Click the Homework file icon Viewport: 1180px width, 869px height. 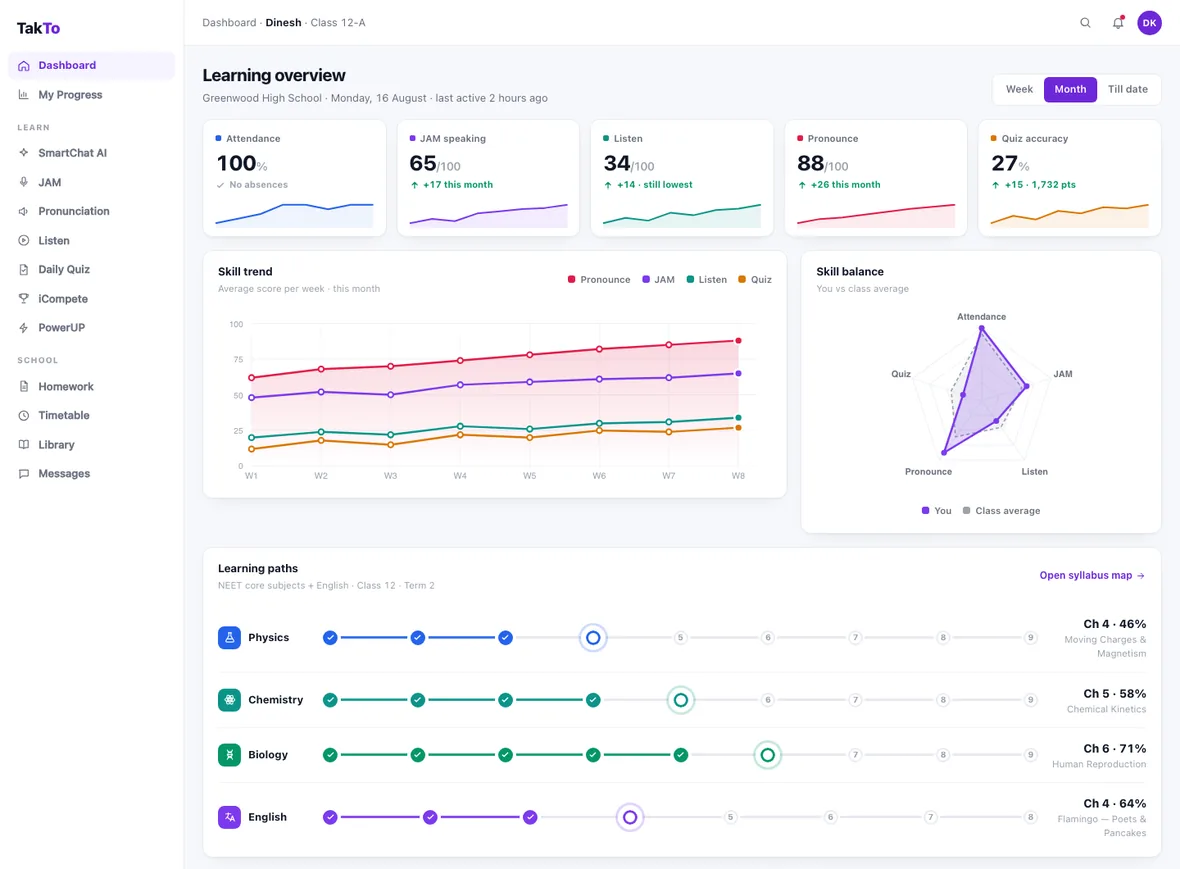(x=24, y=387)
